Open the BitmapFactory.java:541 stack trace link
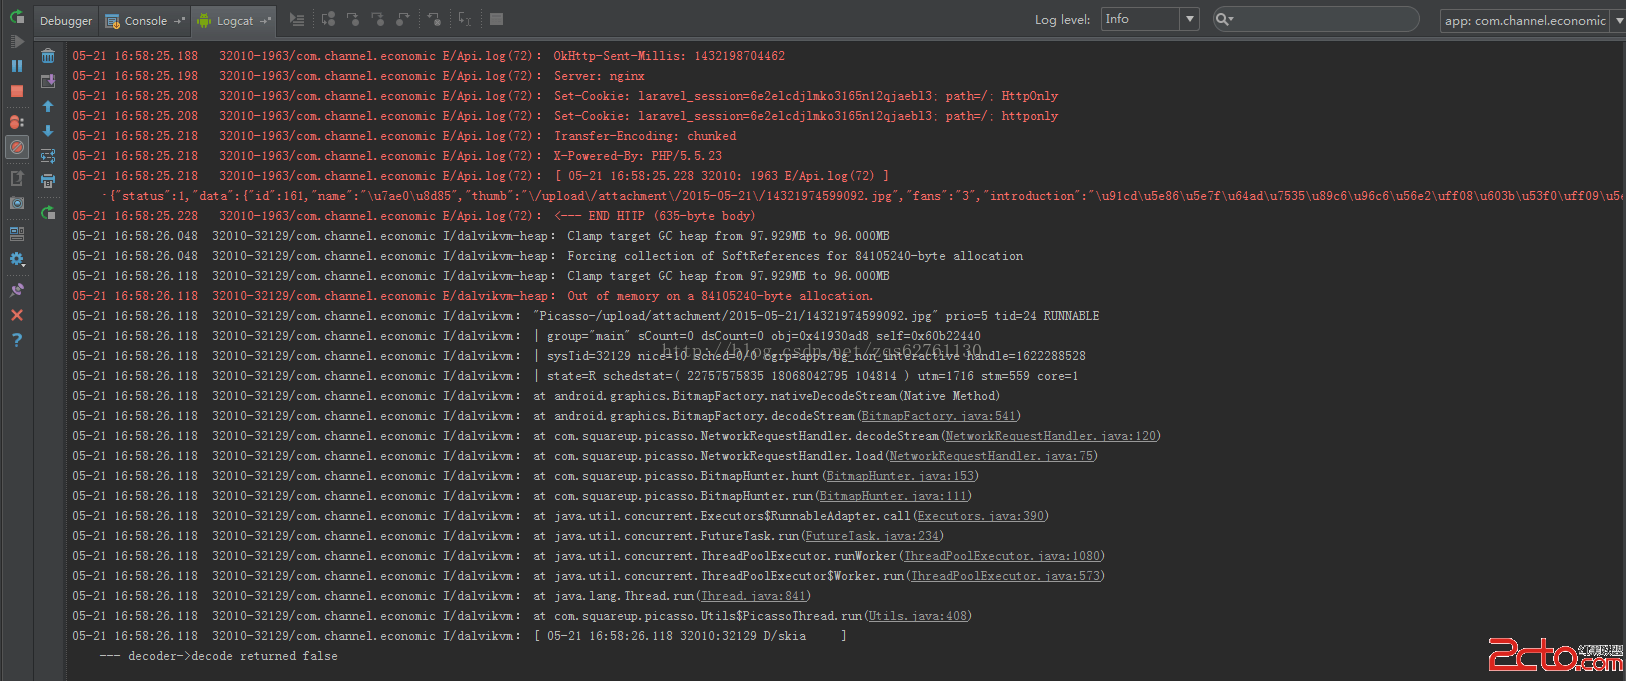 pos(938,416)
